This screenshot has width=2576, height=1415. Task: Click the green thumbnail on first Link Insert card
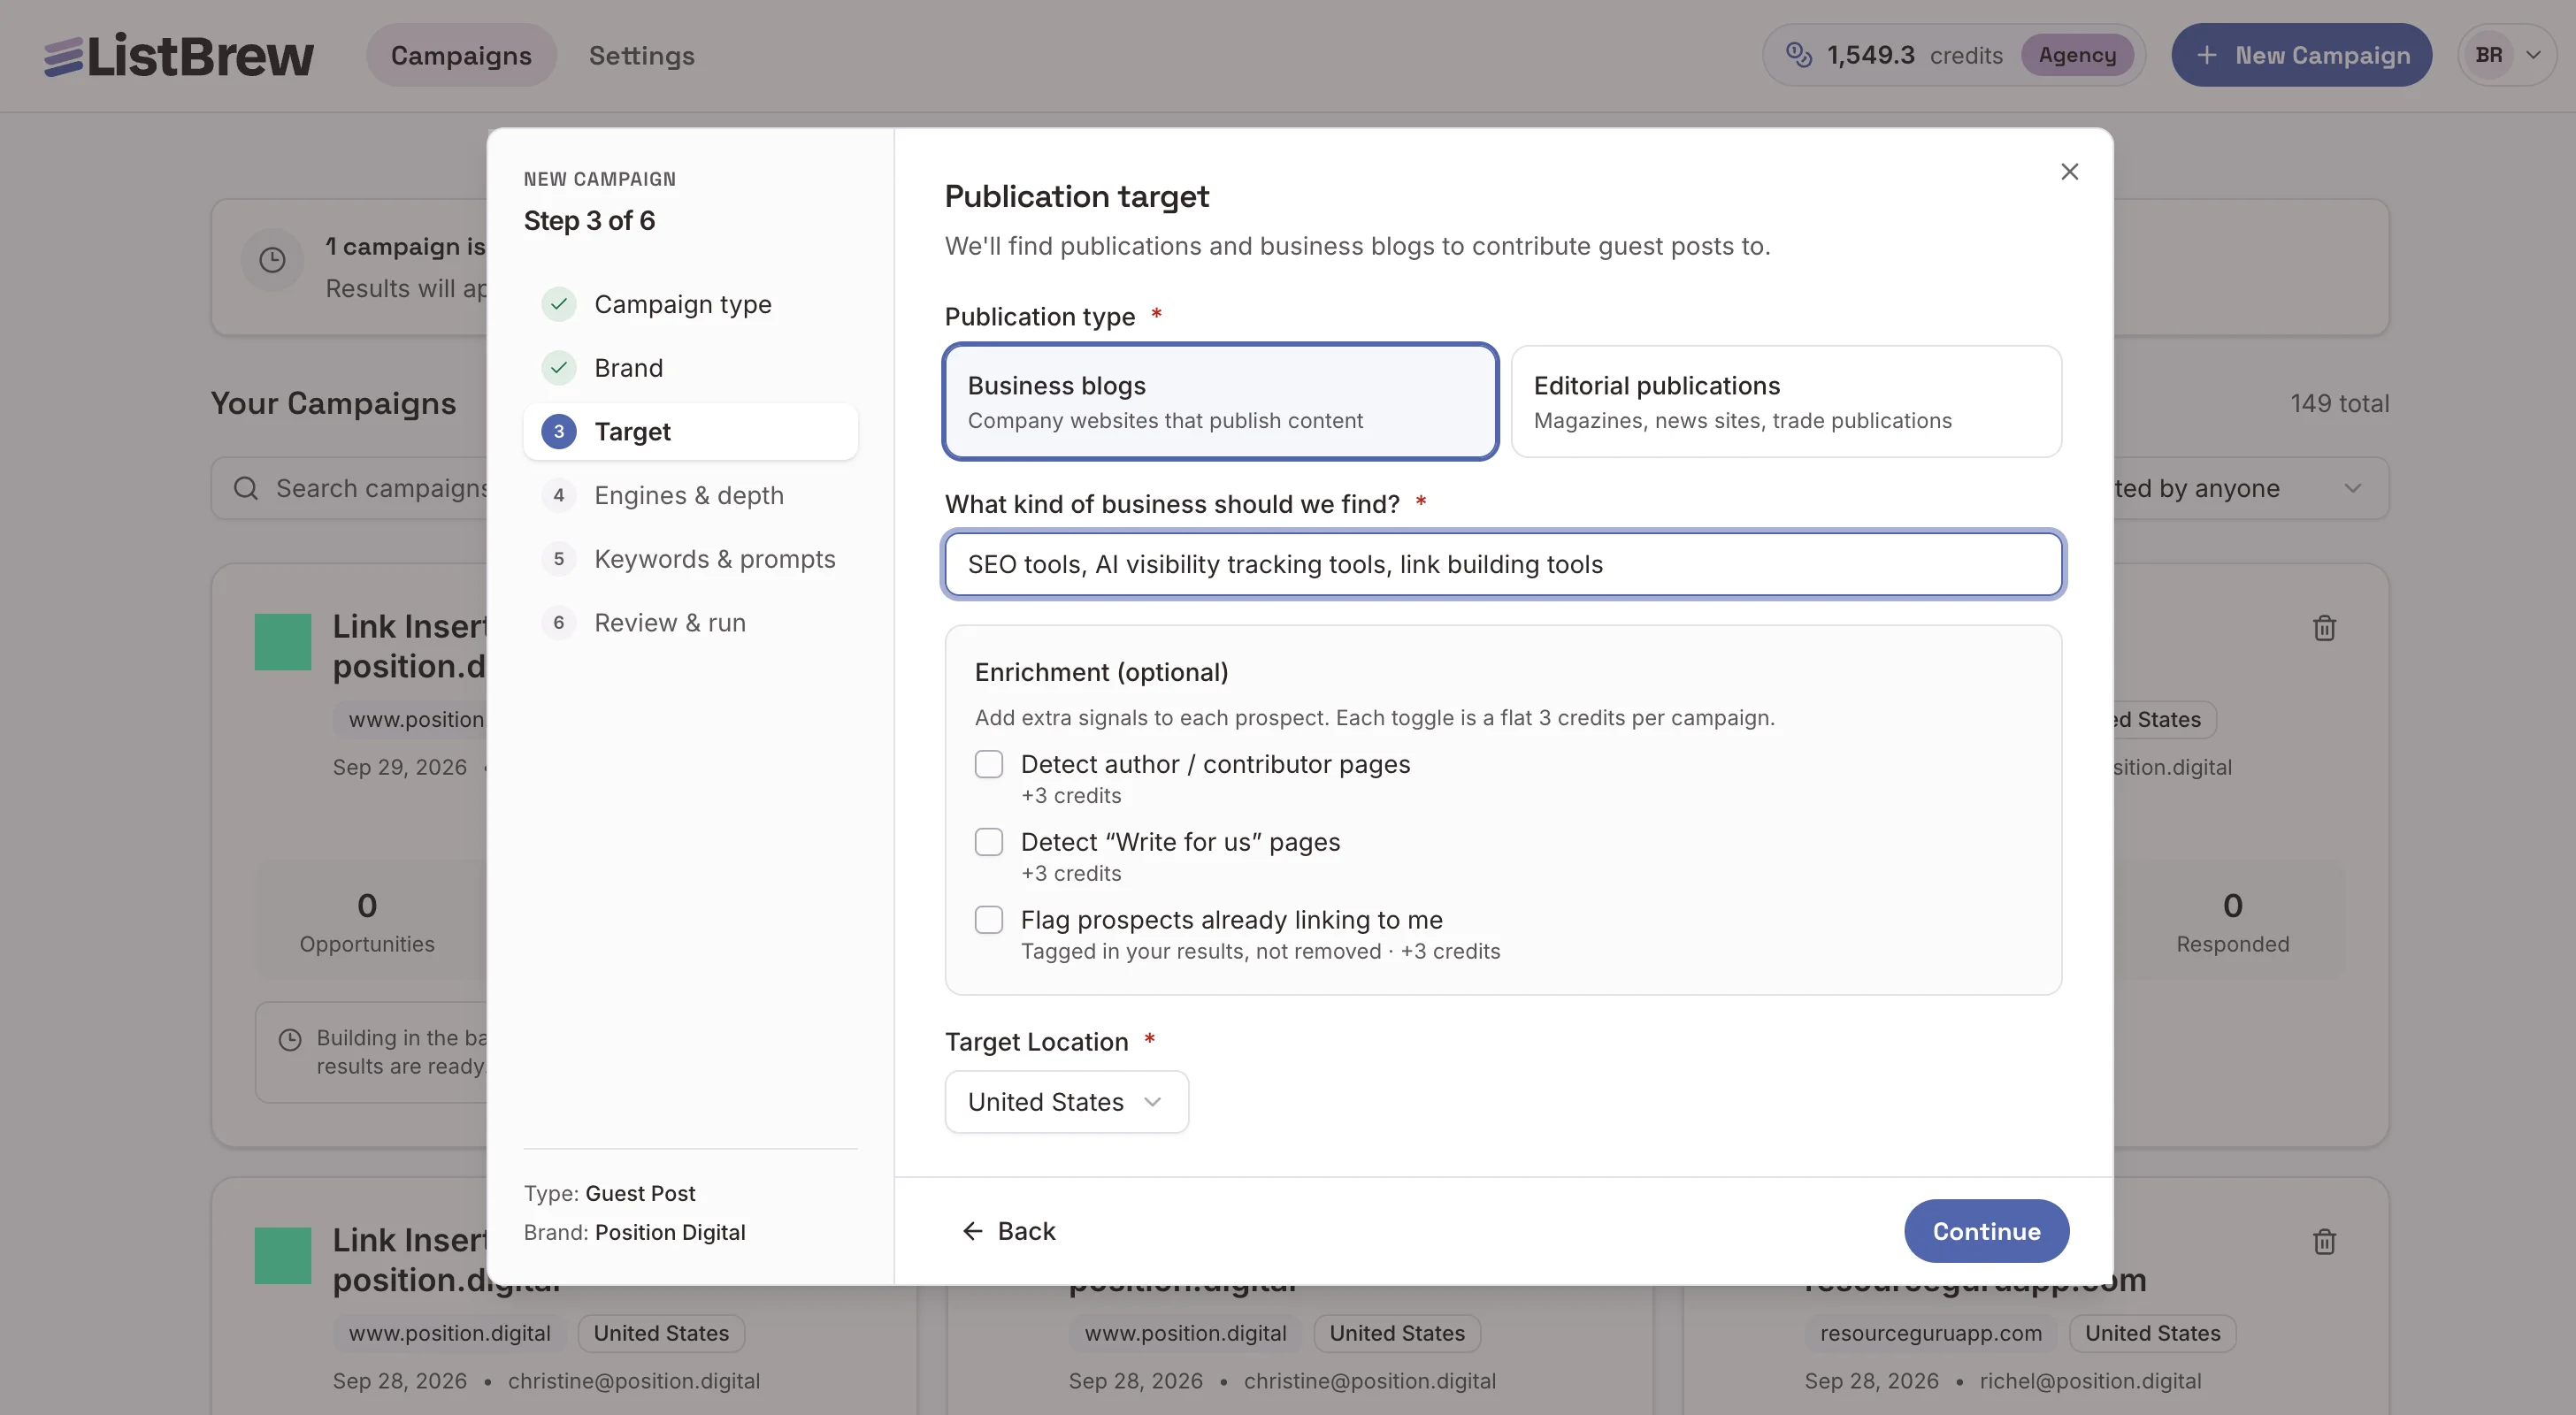(x=283, y=642)
